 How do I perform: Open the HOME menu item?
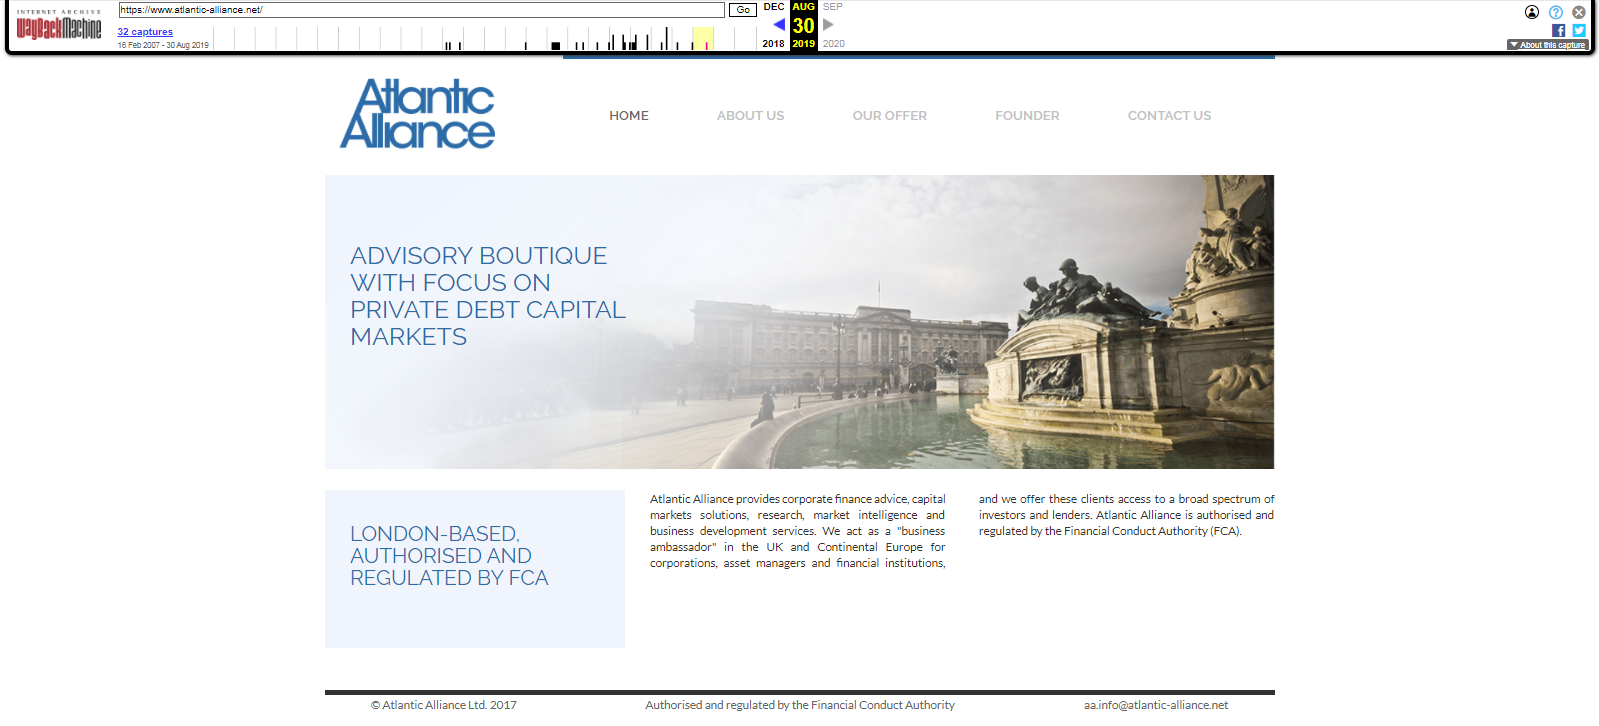point(628,116)
